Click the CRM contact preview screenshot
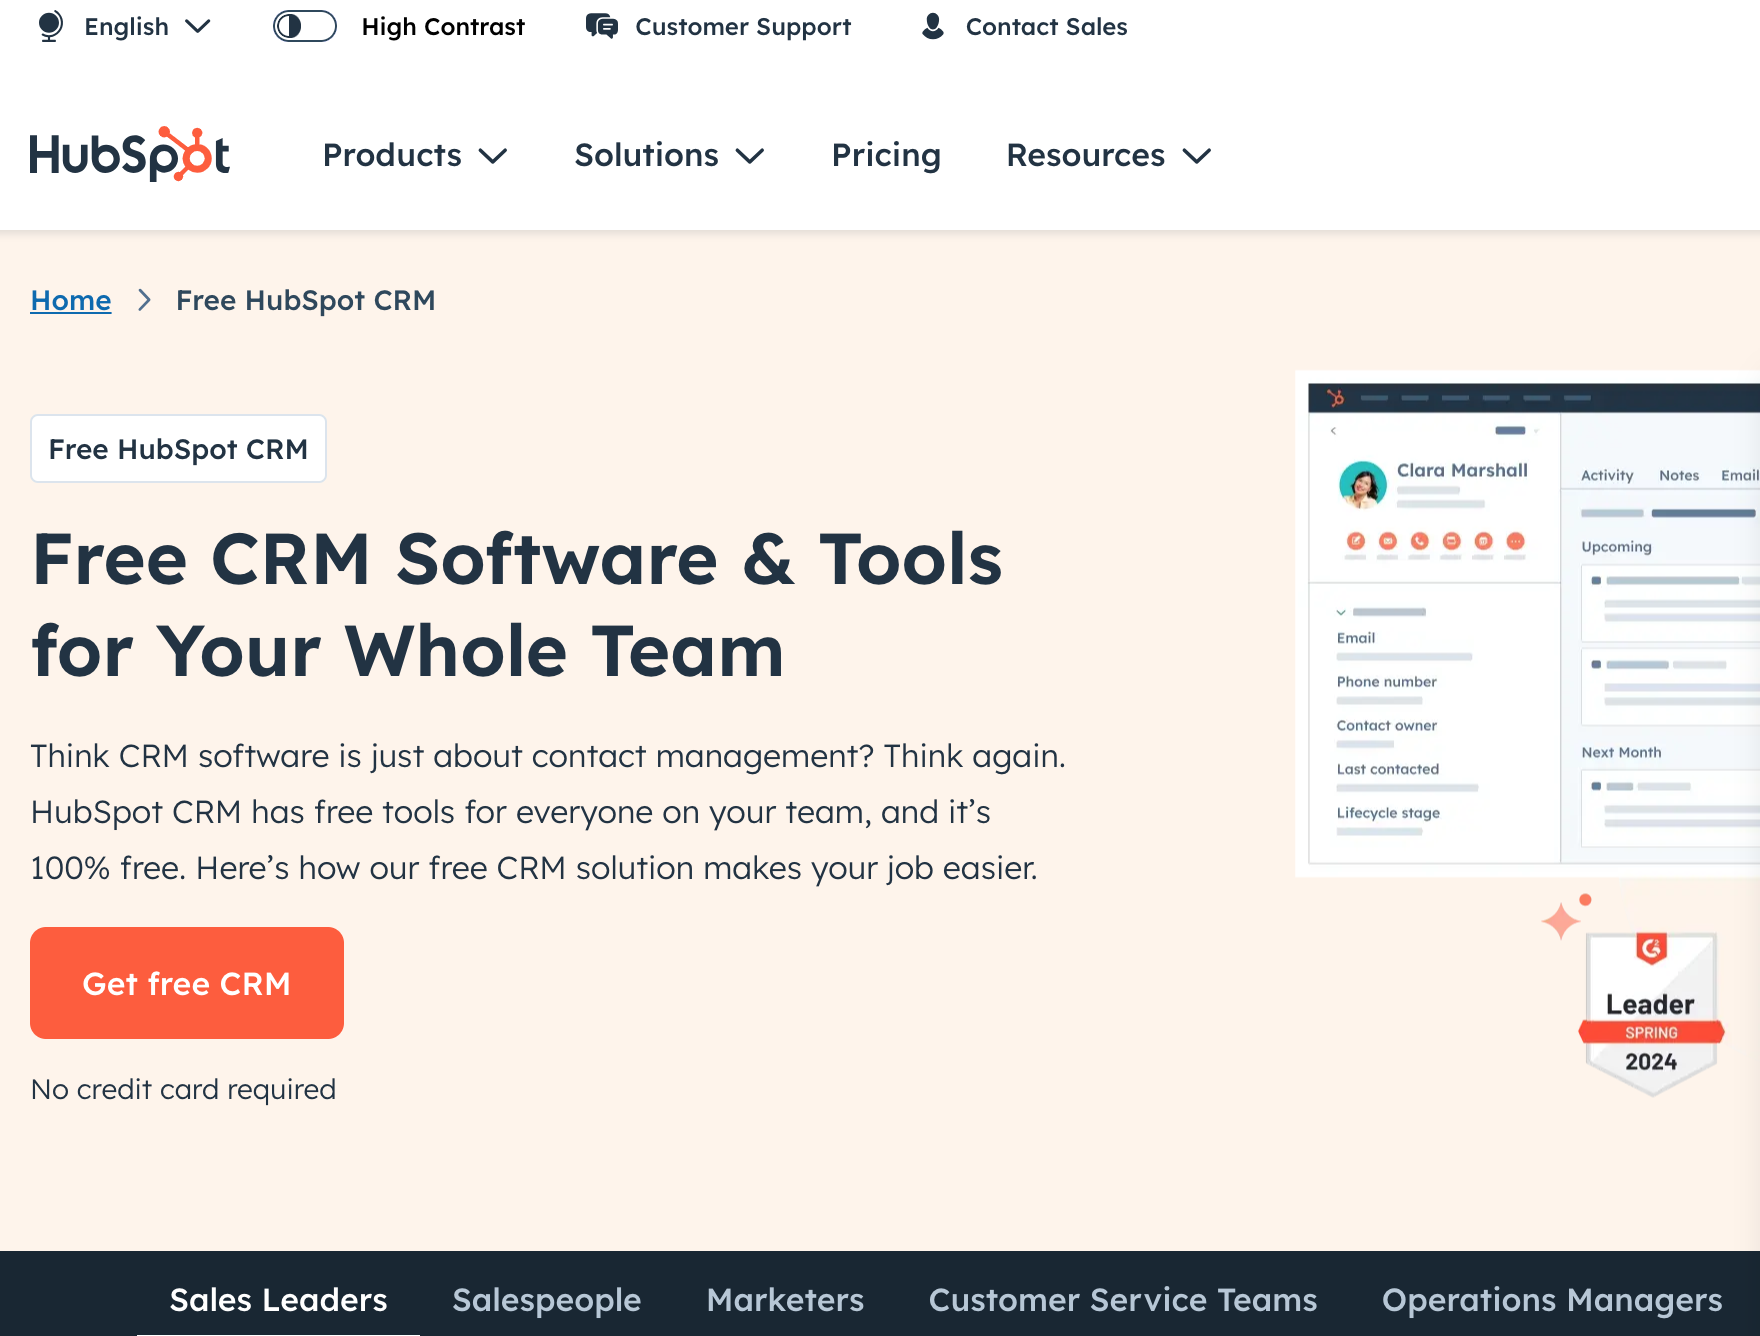 (x=1528, y=624)
